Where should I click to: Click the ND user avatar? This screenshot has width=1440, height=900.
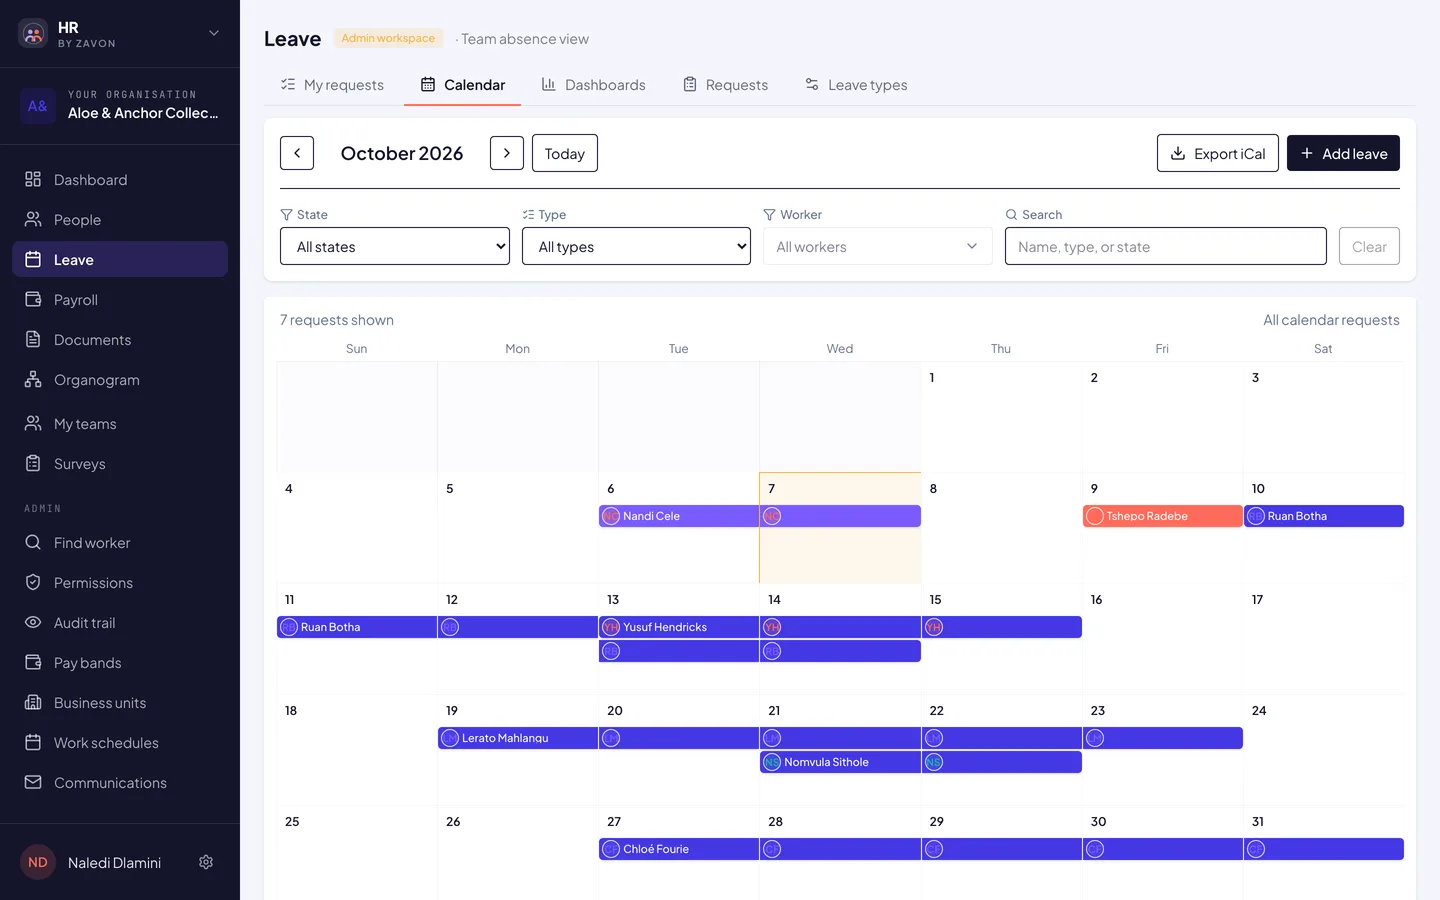(x=38, y=862)
